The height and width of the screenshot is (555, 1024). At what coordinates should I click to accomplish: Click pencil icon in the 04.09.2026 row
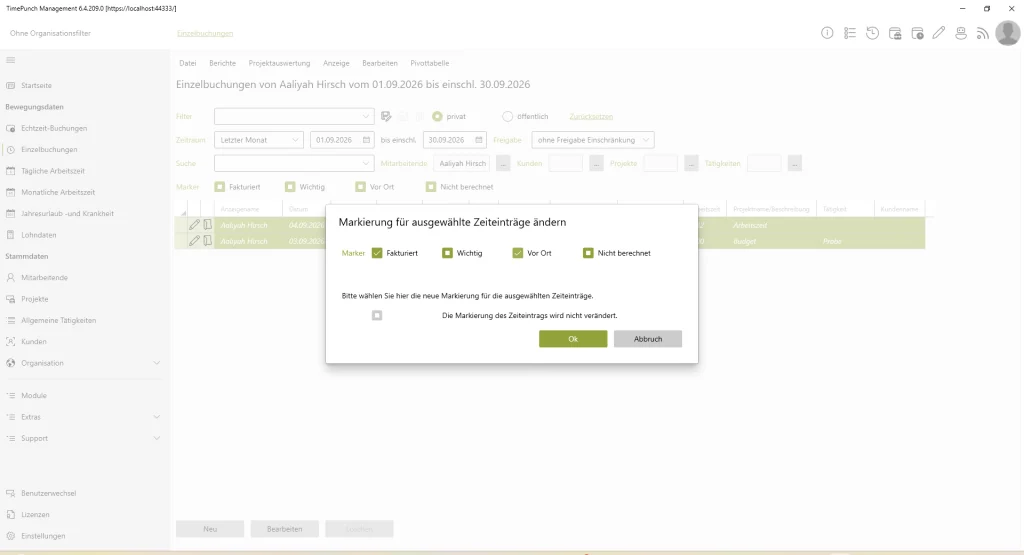coord(194,225)
